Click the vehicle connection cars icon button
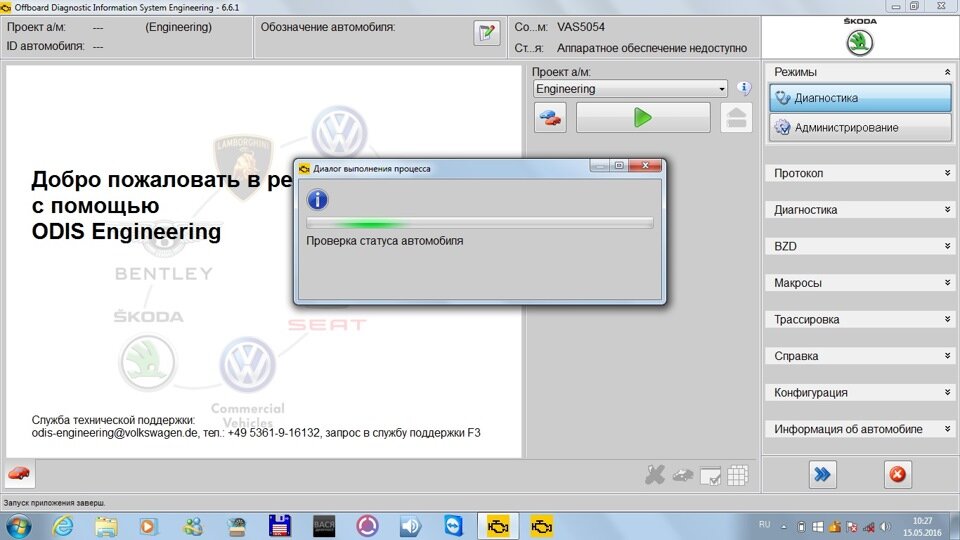The width and height of the screenshot is (960, 540). click(x=550, y=118)
